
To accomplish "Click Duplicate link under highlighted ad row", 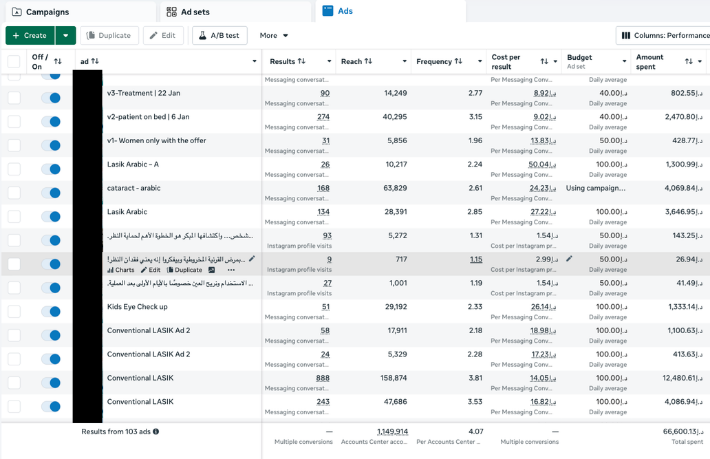I will [185, 270].
